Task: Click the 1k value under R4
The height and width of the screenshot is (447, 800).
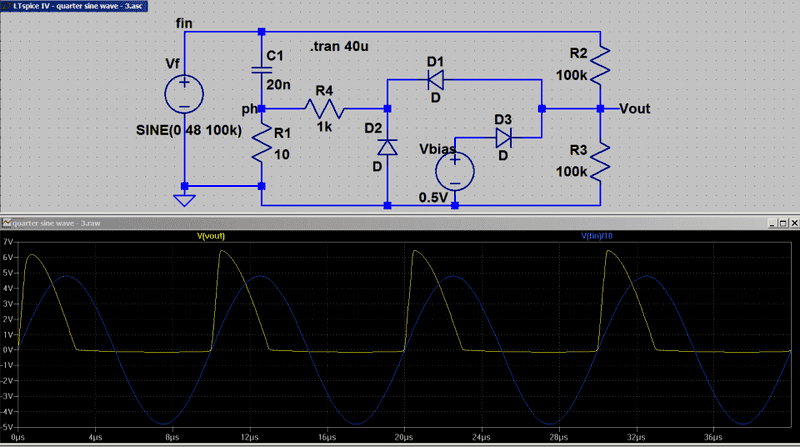Action: 324,127
